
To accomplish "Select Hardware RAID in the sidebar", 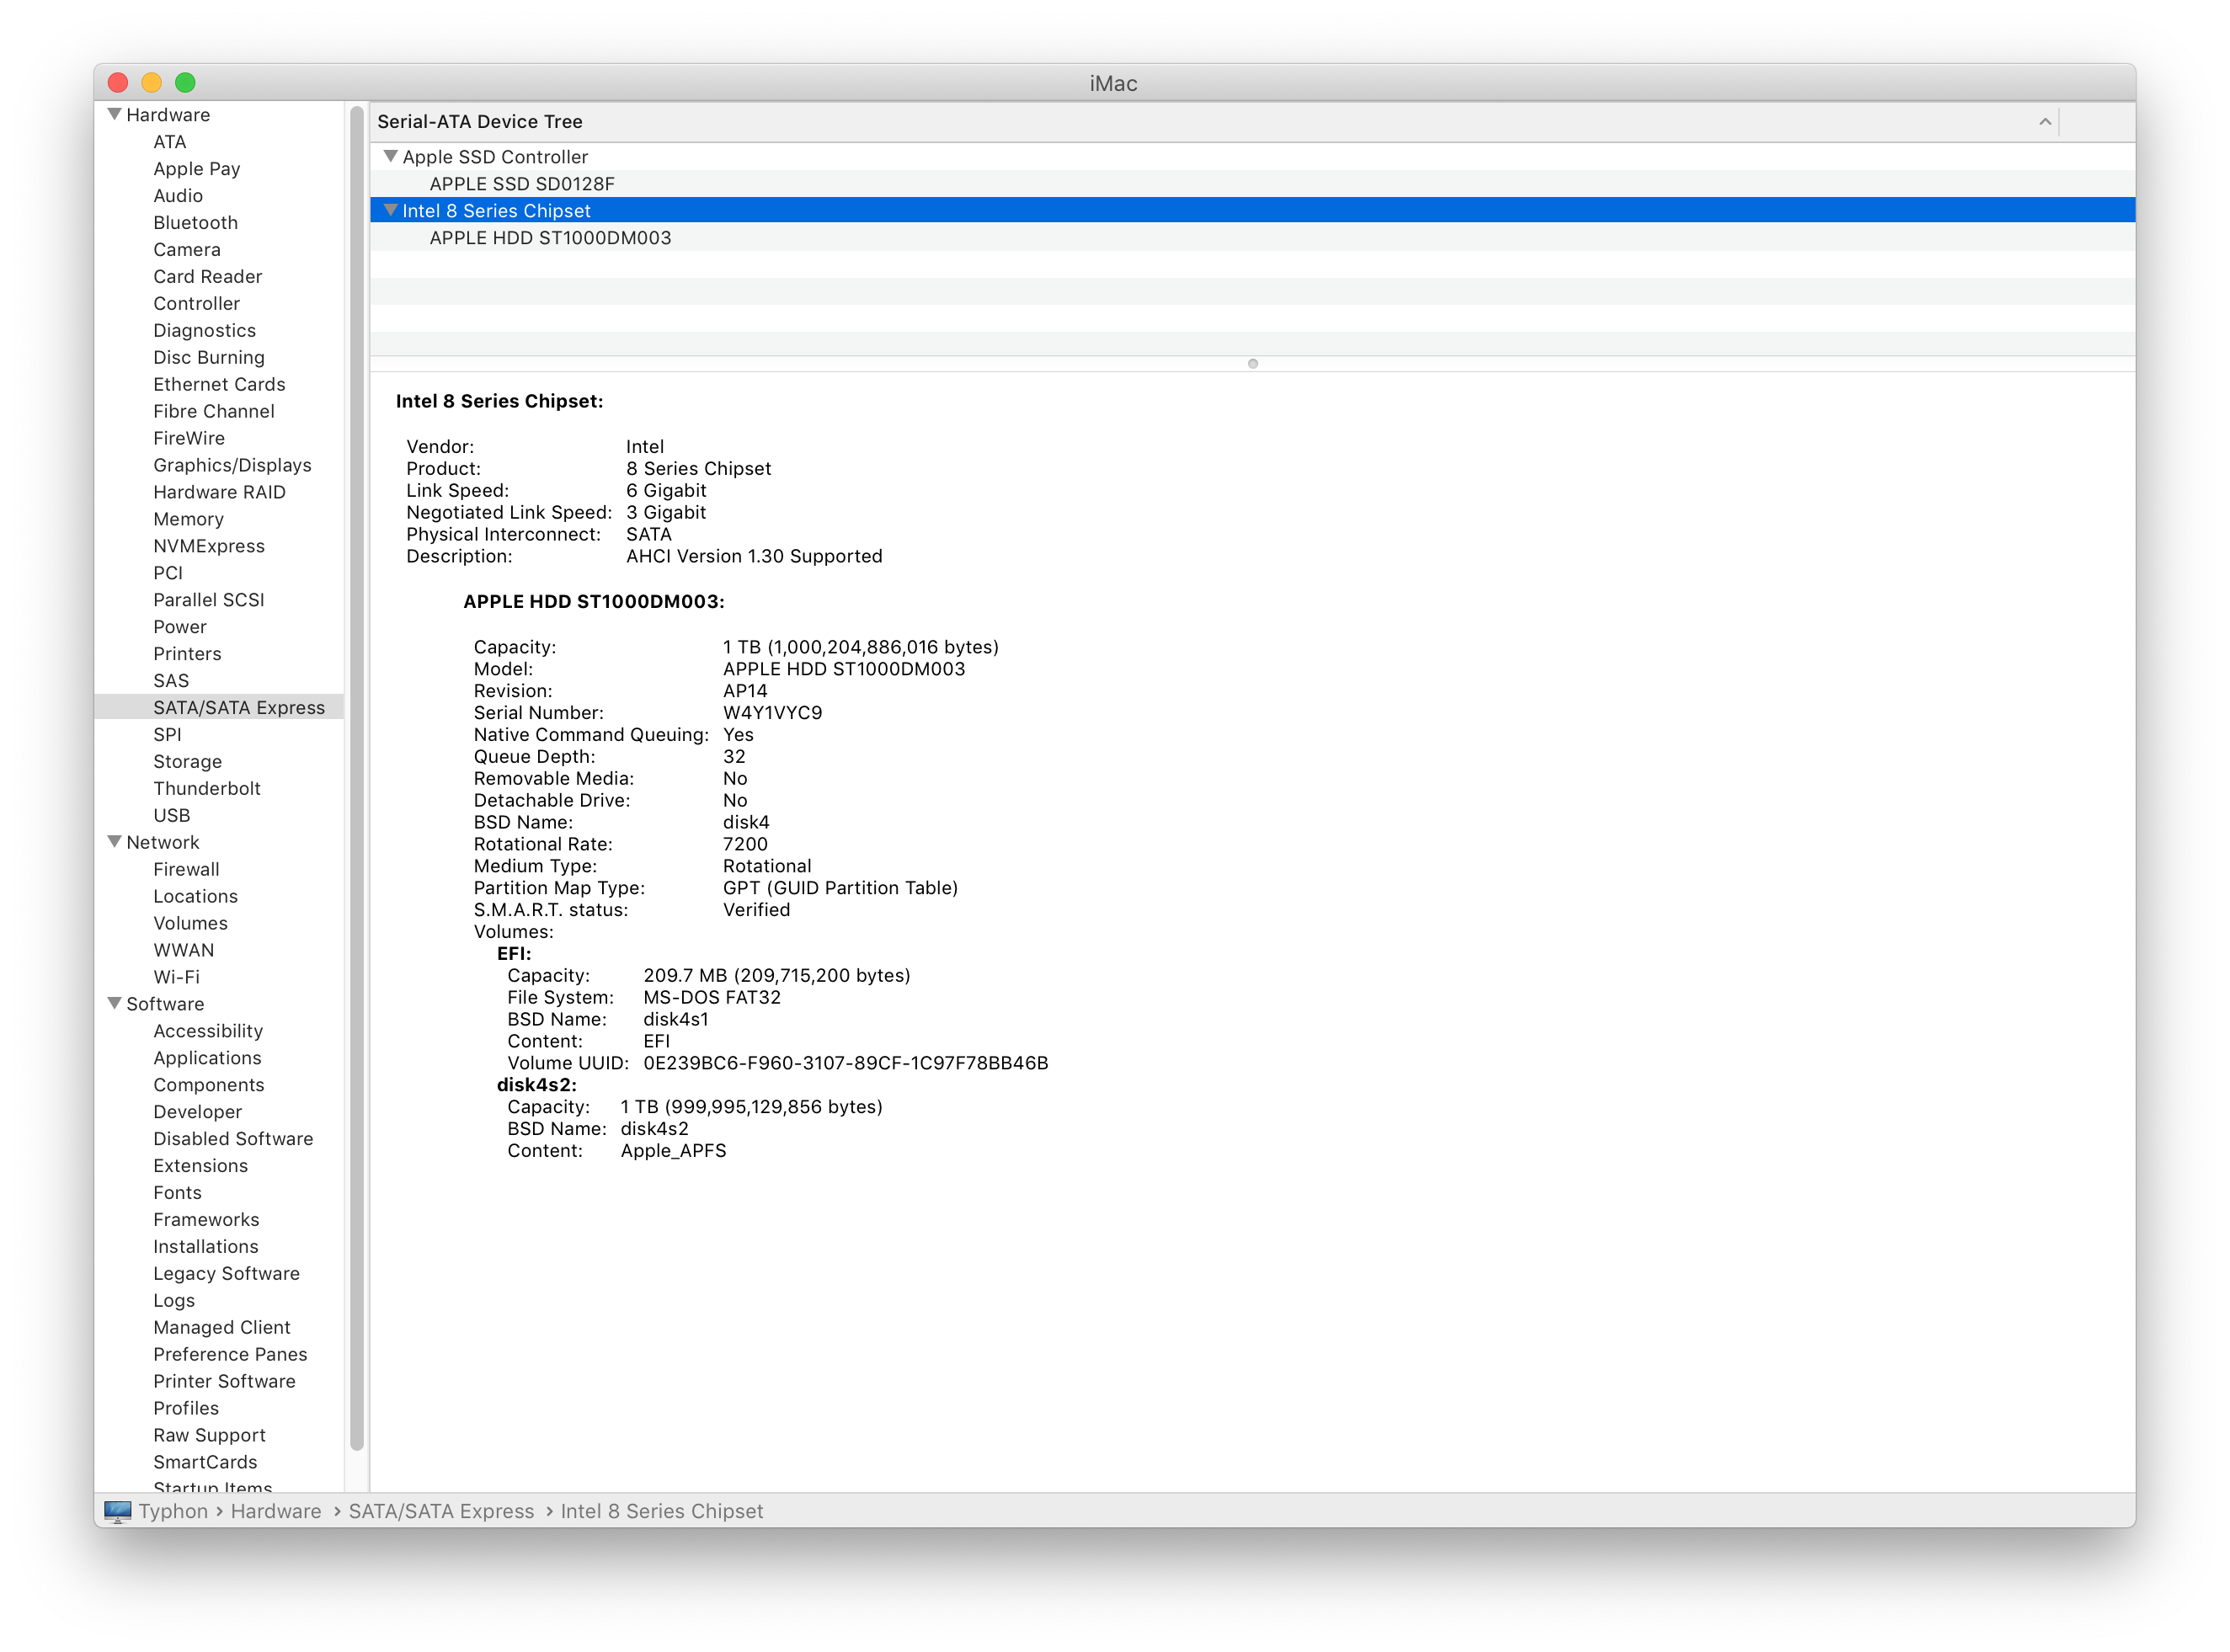I will [219, 493].
